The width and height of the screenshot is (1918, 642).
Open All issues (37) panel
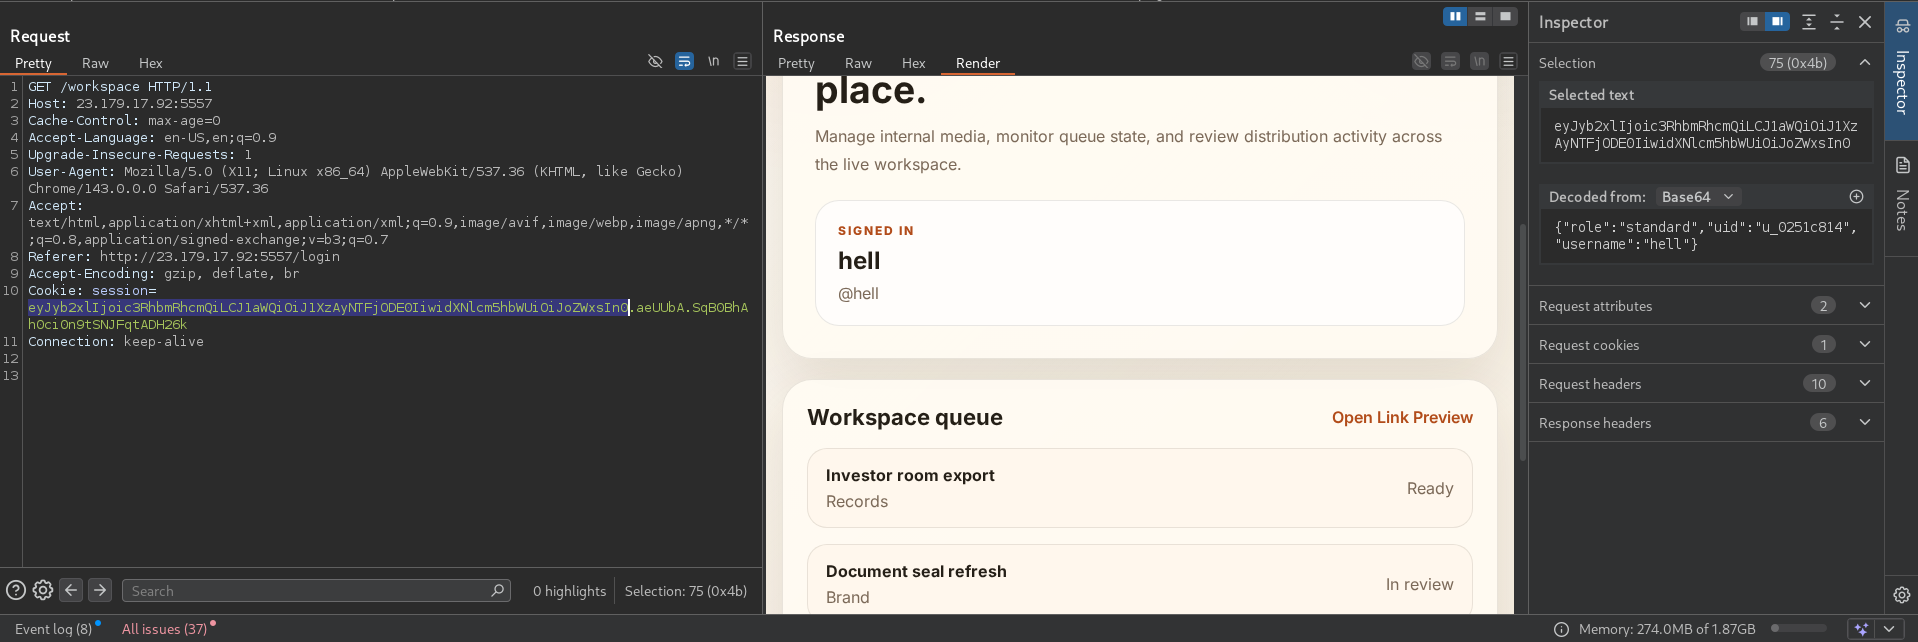pyautogui.click(x=164, y=629)
